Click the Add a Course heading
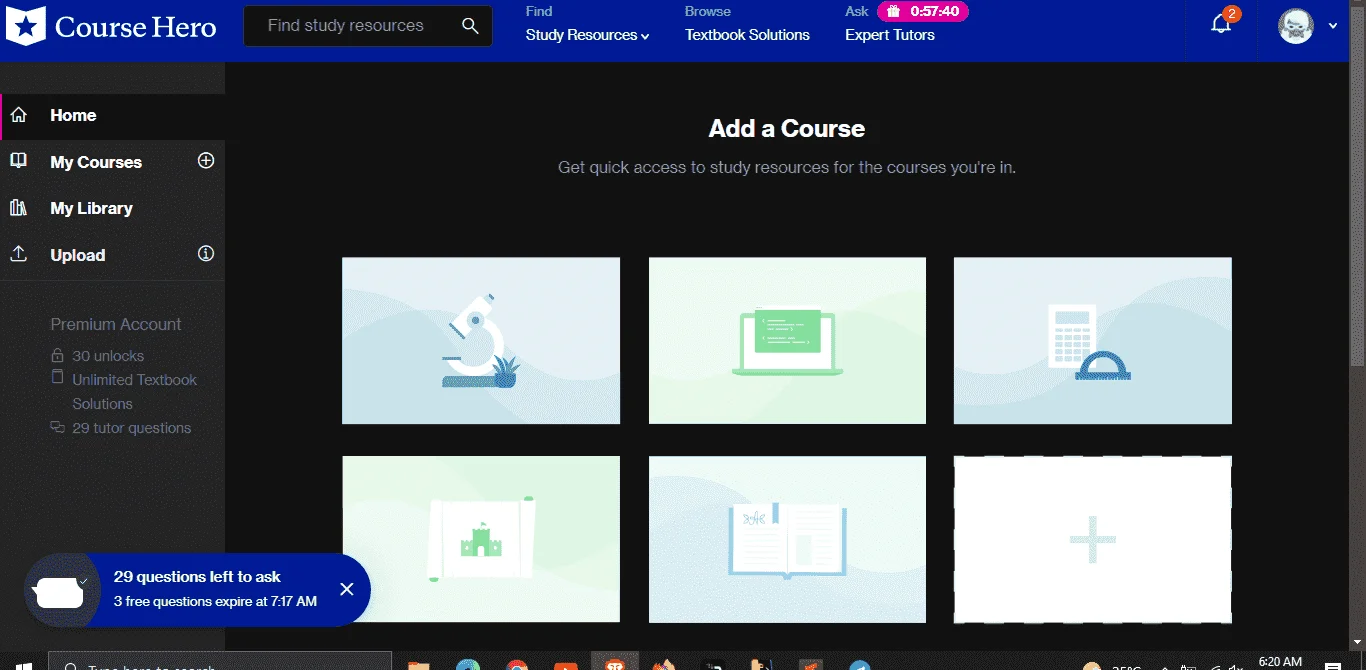 [x=787, y=128]
